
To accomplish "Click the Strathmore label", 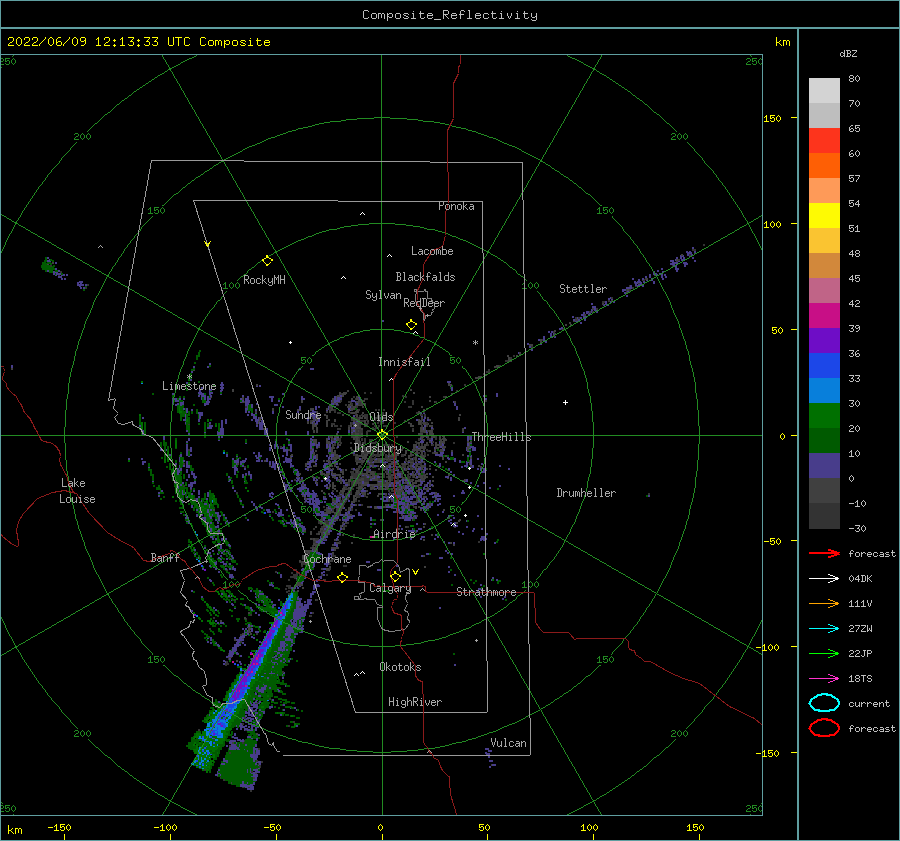I will pyautogui.click(x=486, y=592).
